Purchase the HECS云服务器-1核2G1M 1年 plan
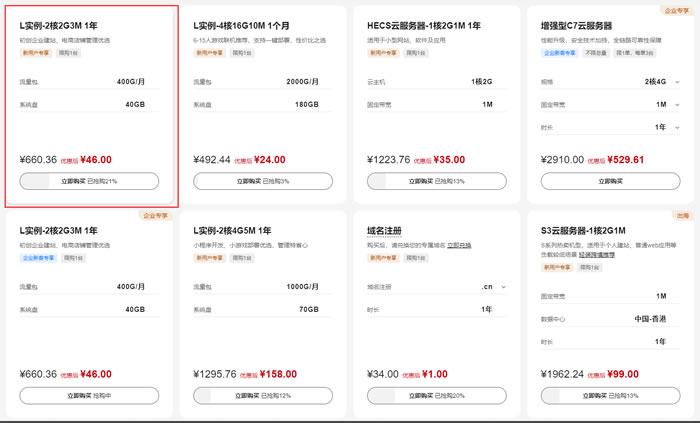This screenshot has width=700, height=423. (436, 181)
